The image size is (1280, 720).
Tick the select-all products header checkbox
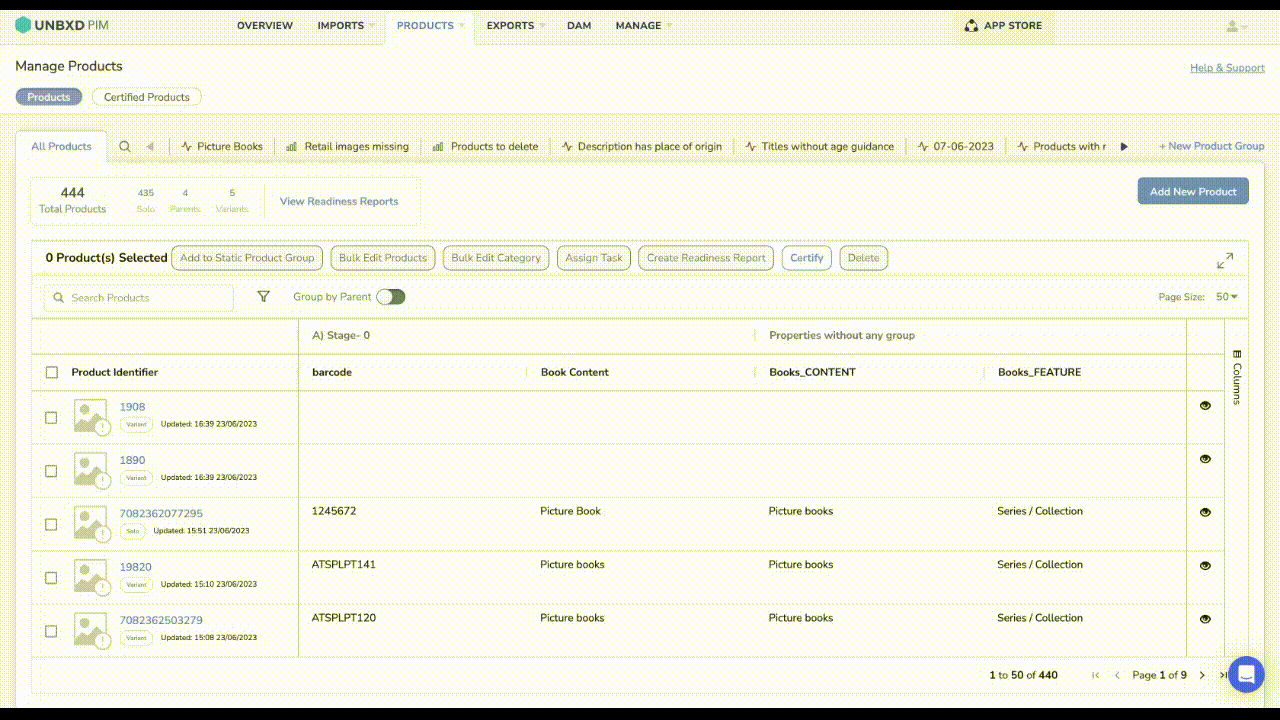(52, 373)
